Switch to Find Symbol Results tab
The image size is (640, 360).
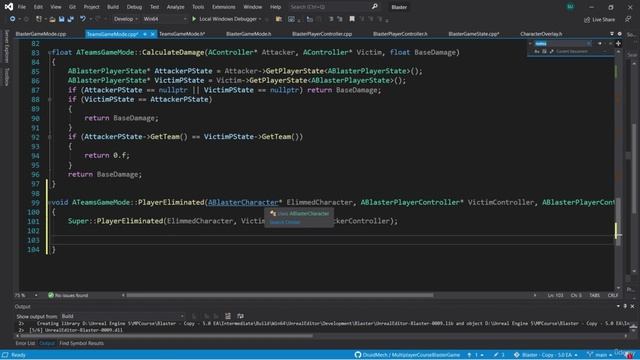click(x=82, y=343)
